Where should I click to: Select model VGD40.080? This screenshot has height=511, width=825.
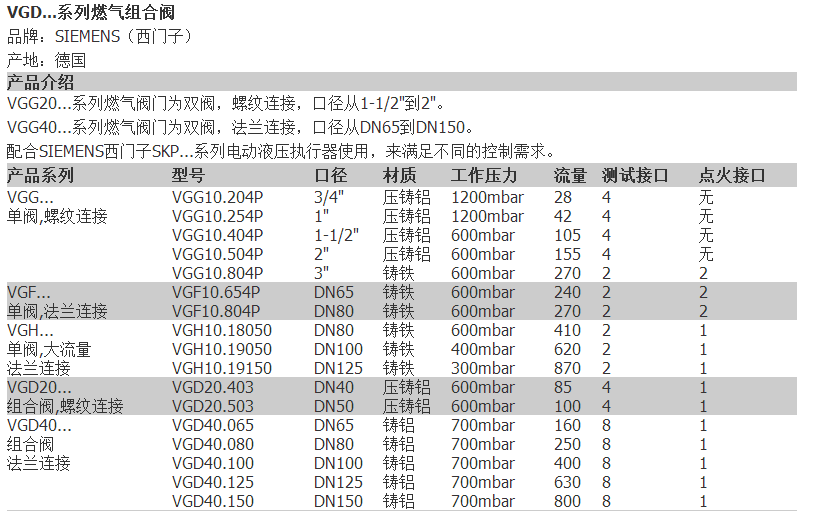point(213,444)
